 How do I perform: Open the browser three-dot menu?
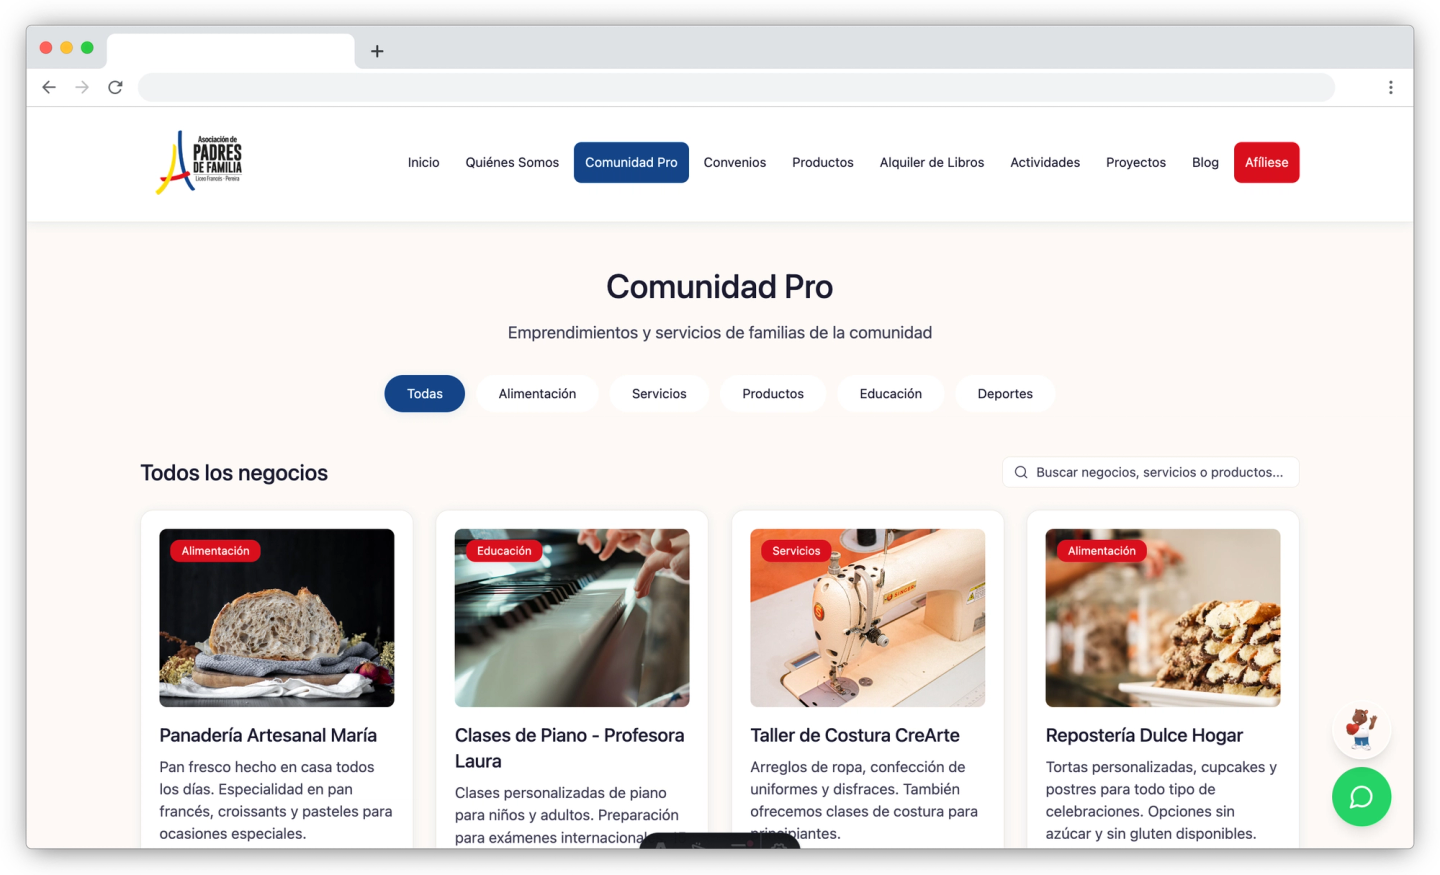[1390, 87]
